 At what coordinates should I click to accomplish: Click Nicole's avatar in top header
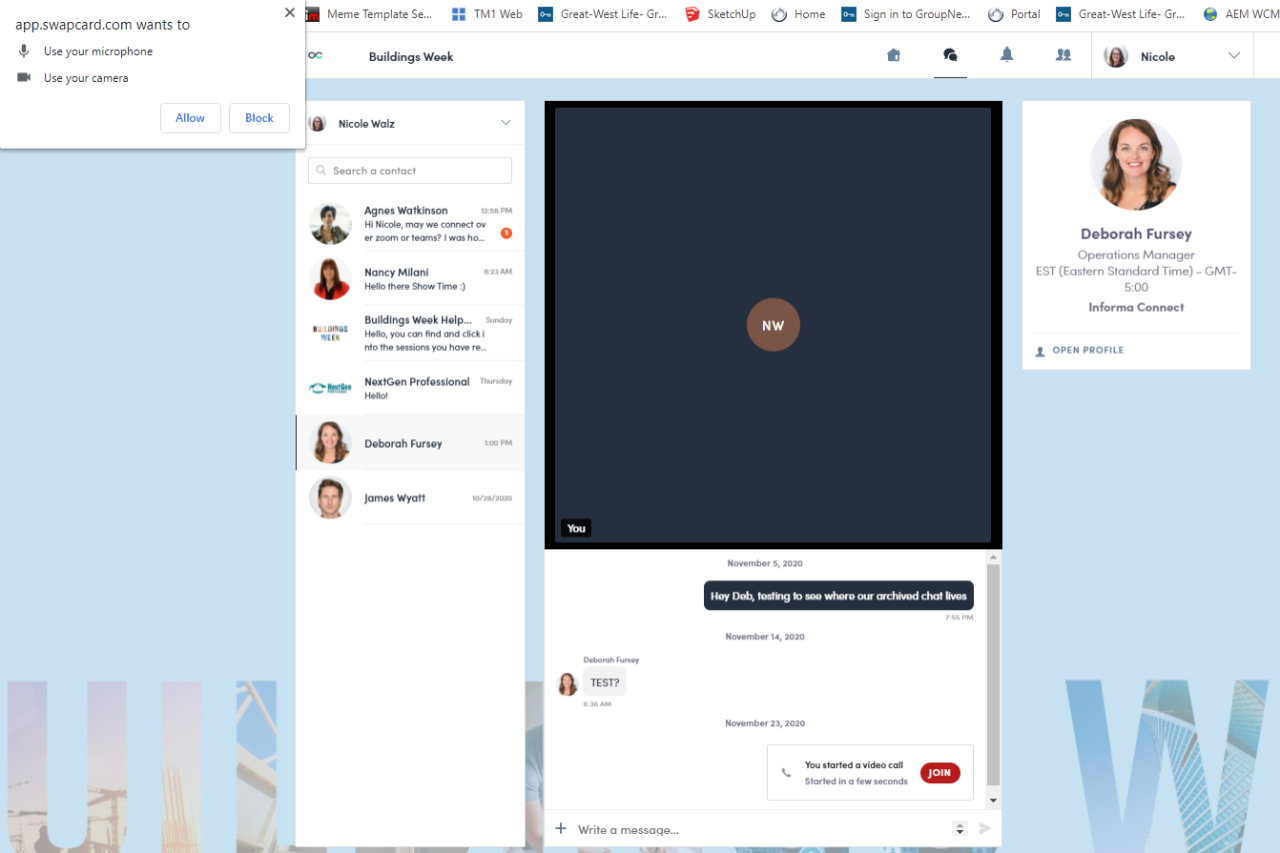(1116, 56)
